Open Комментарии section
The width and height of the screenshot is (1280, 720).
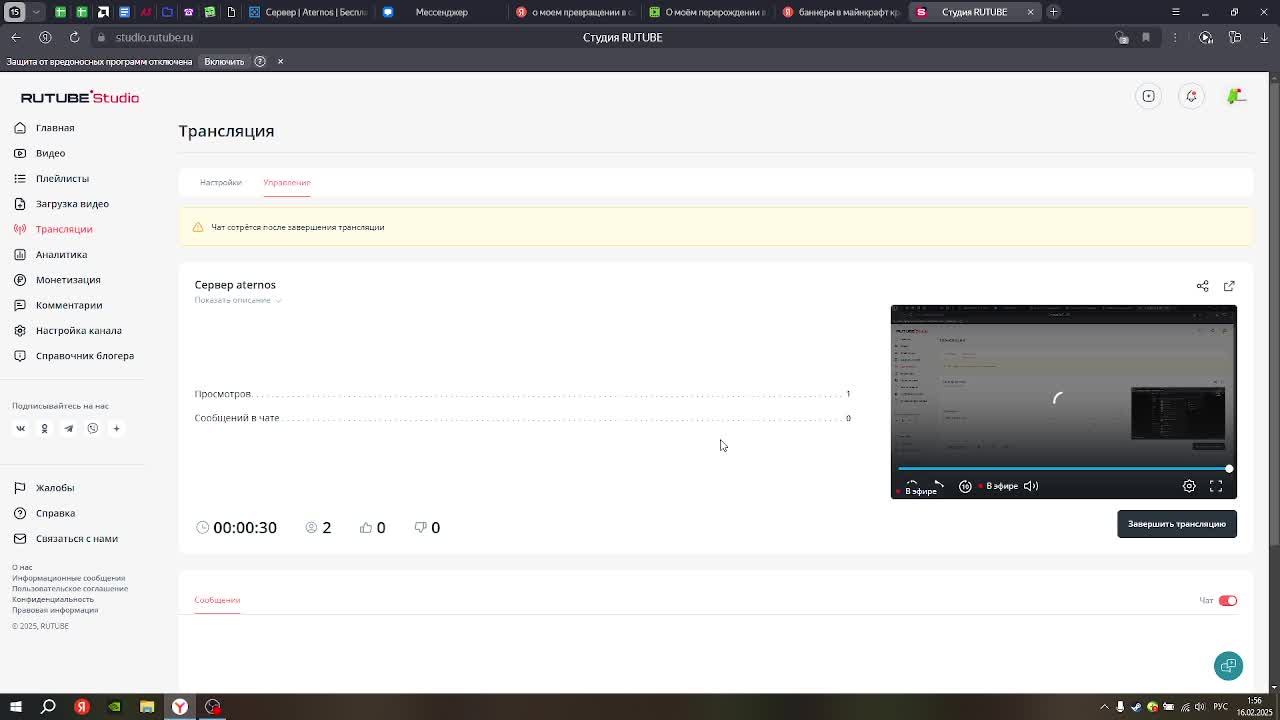pos(58,305)
